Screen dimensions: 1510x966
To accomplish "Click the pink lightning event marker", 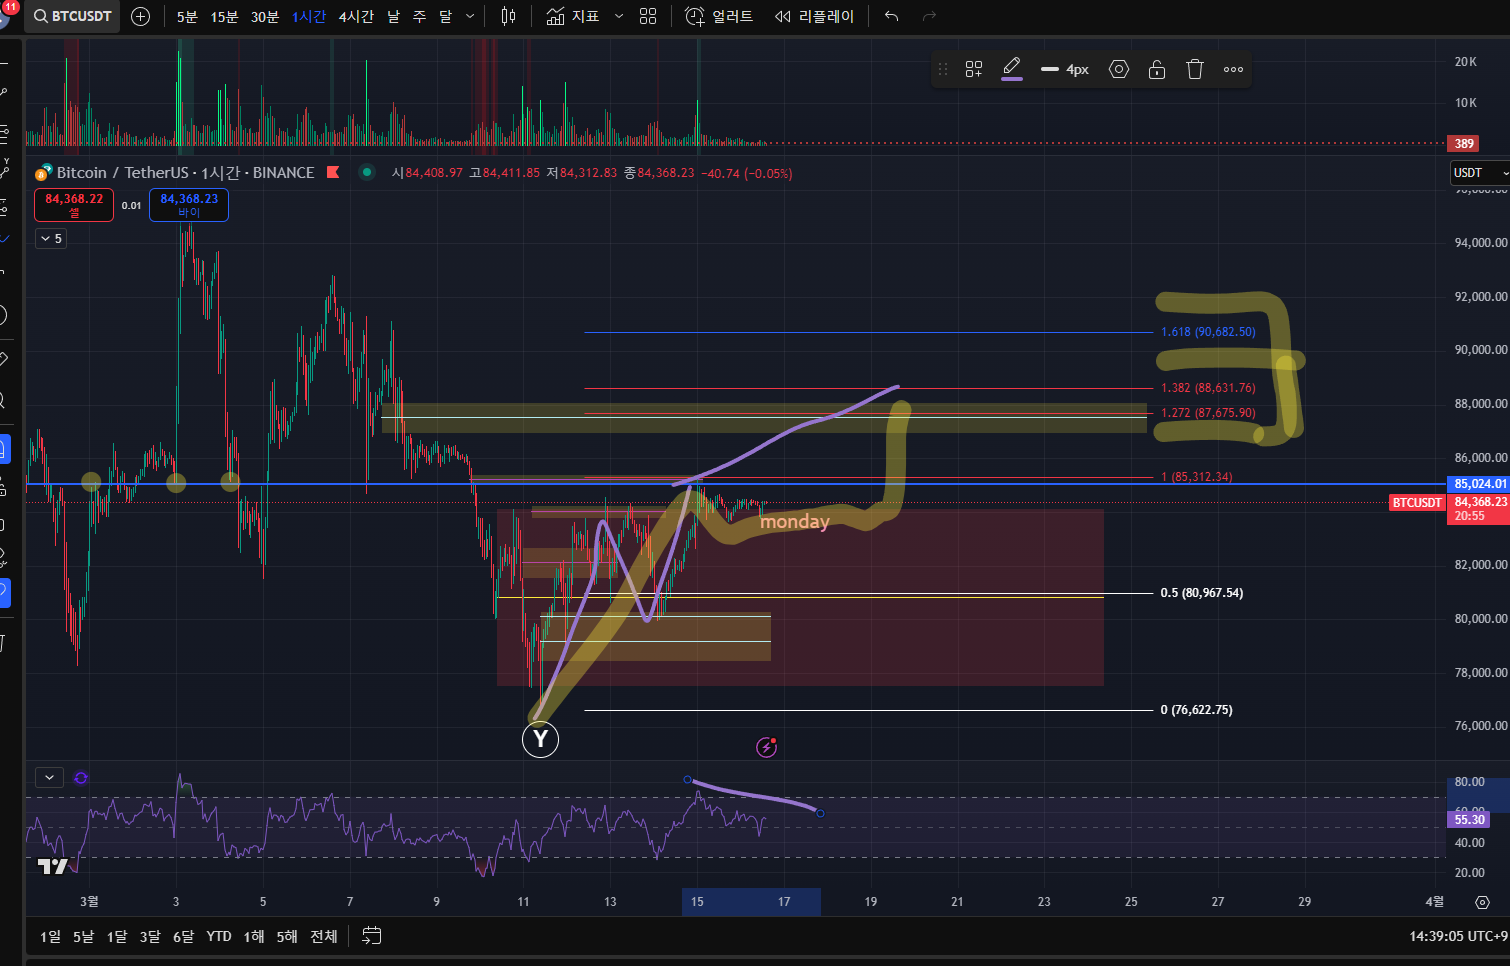I will tap(767, 747).
